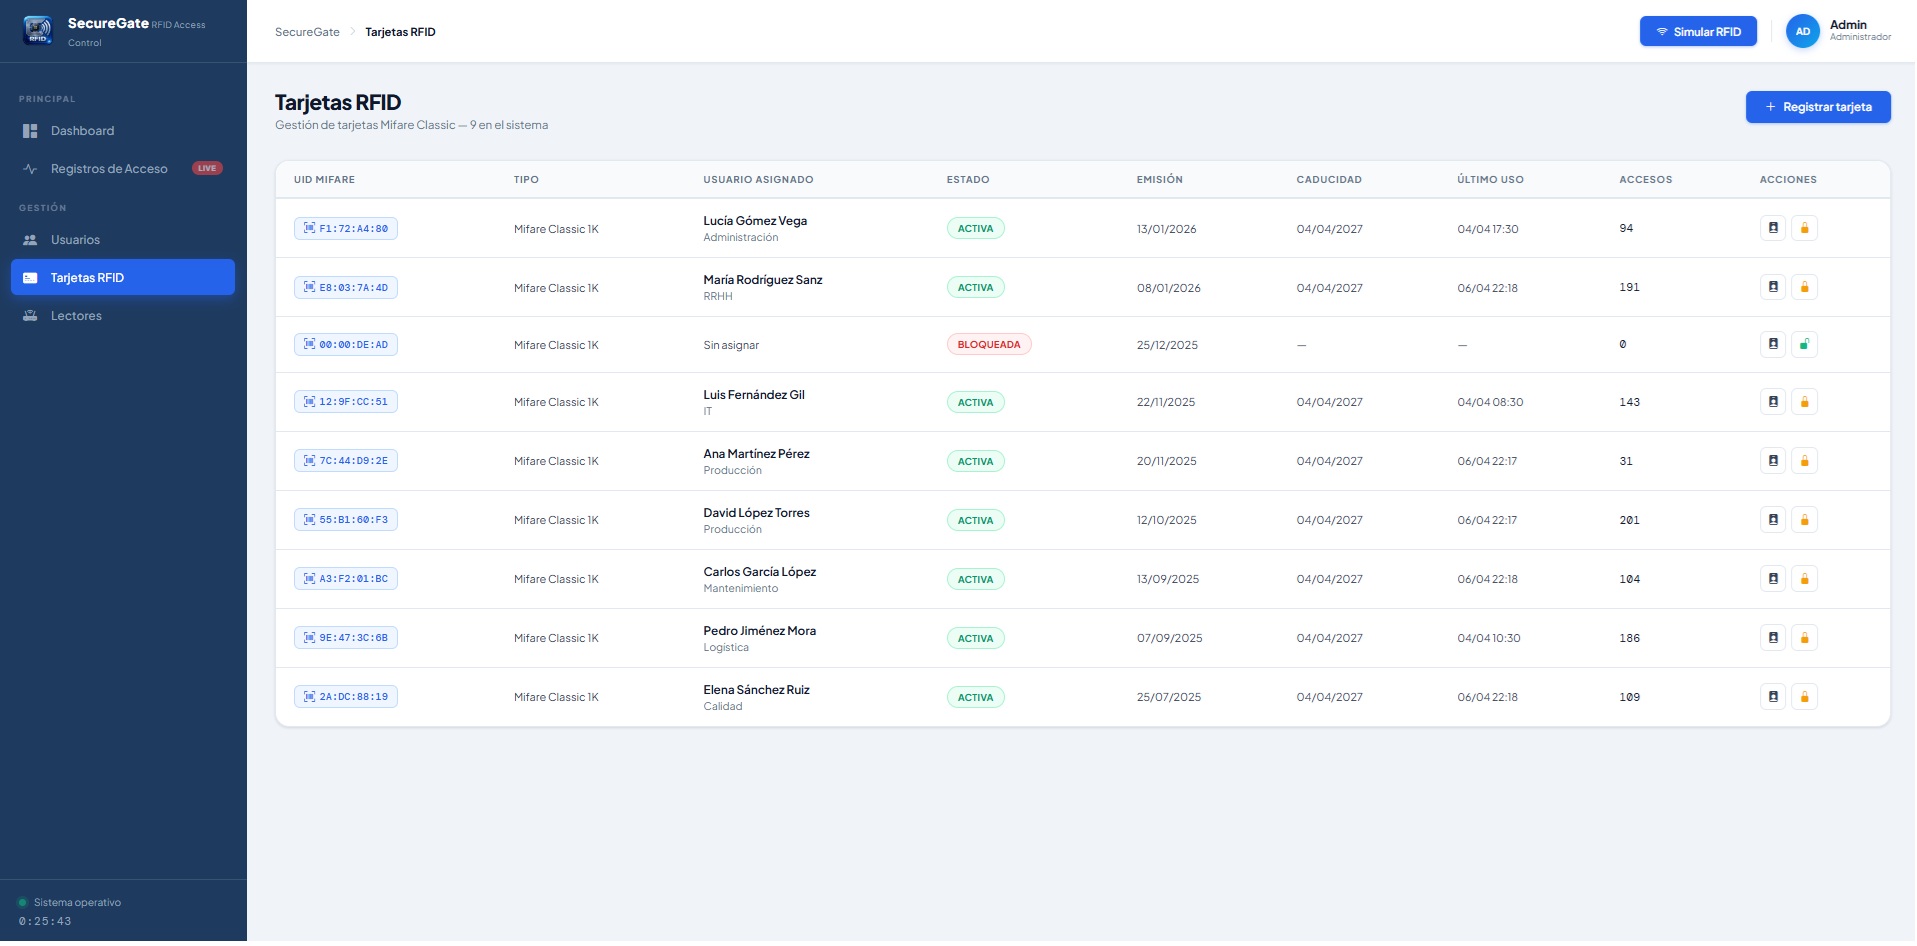This screenshot has width=1917, height=946.
Task: Block the card of María Rodríguez Sanz
Action: (x=1805, y=287)
